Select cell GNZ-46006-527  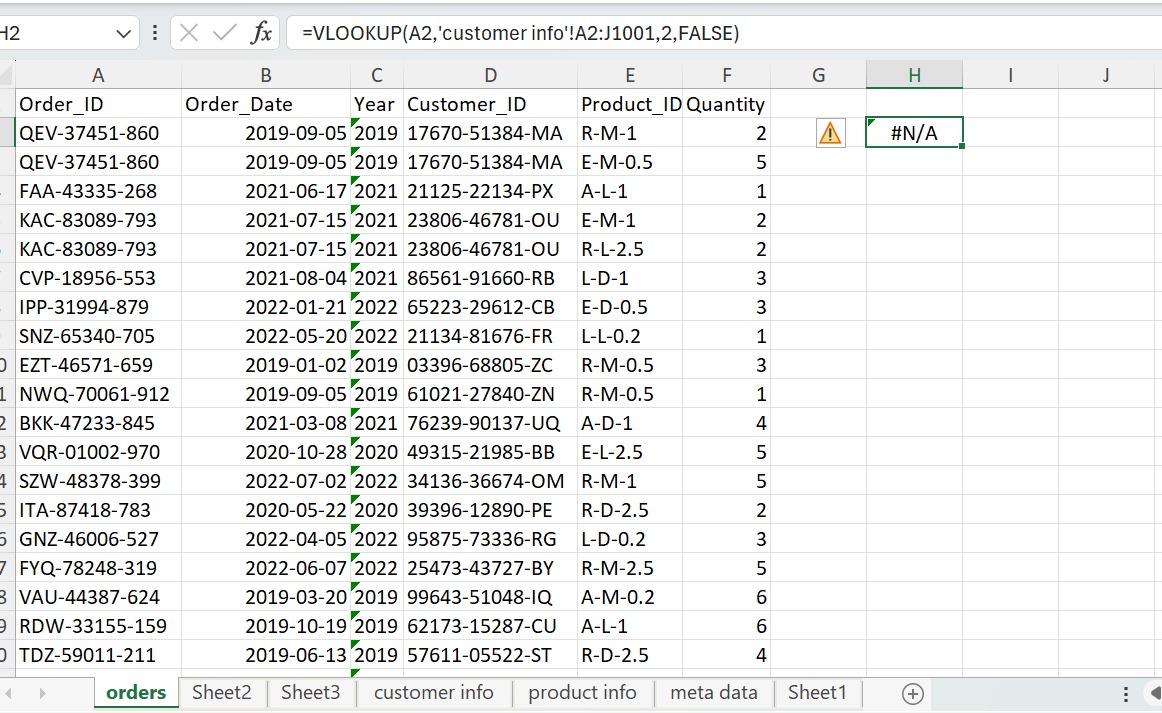(98, 539)
